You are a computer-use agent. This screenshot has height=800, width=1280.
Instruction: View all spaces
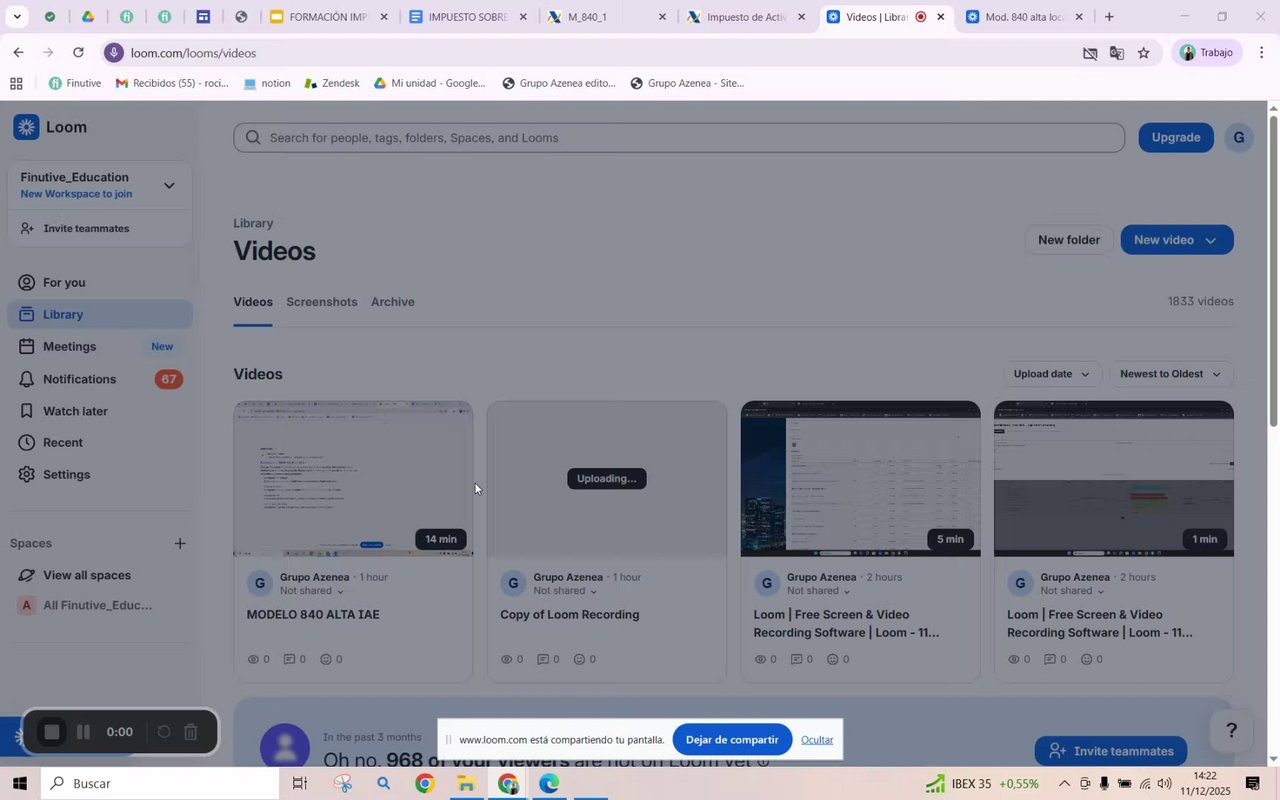87,576
